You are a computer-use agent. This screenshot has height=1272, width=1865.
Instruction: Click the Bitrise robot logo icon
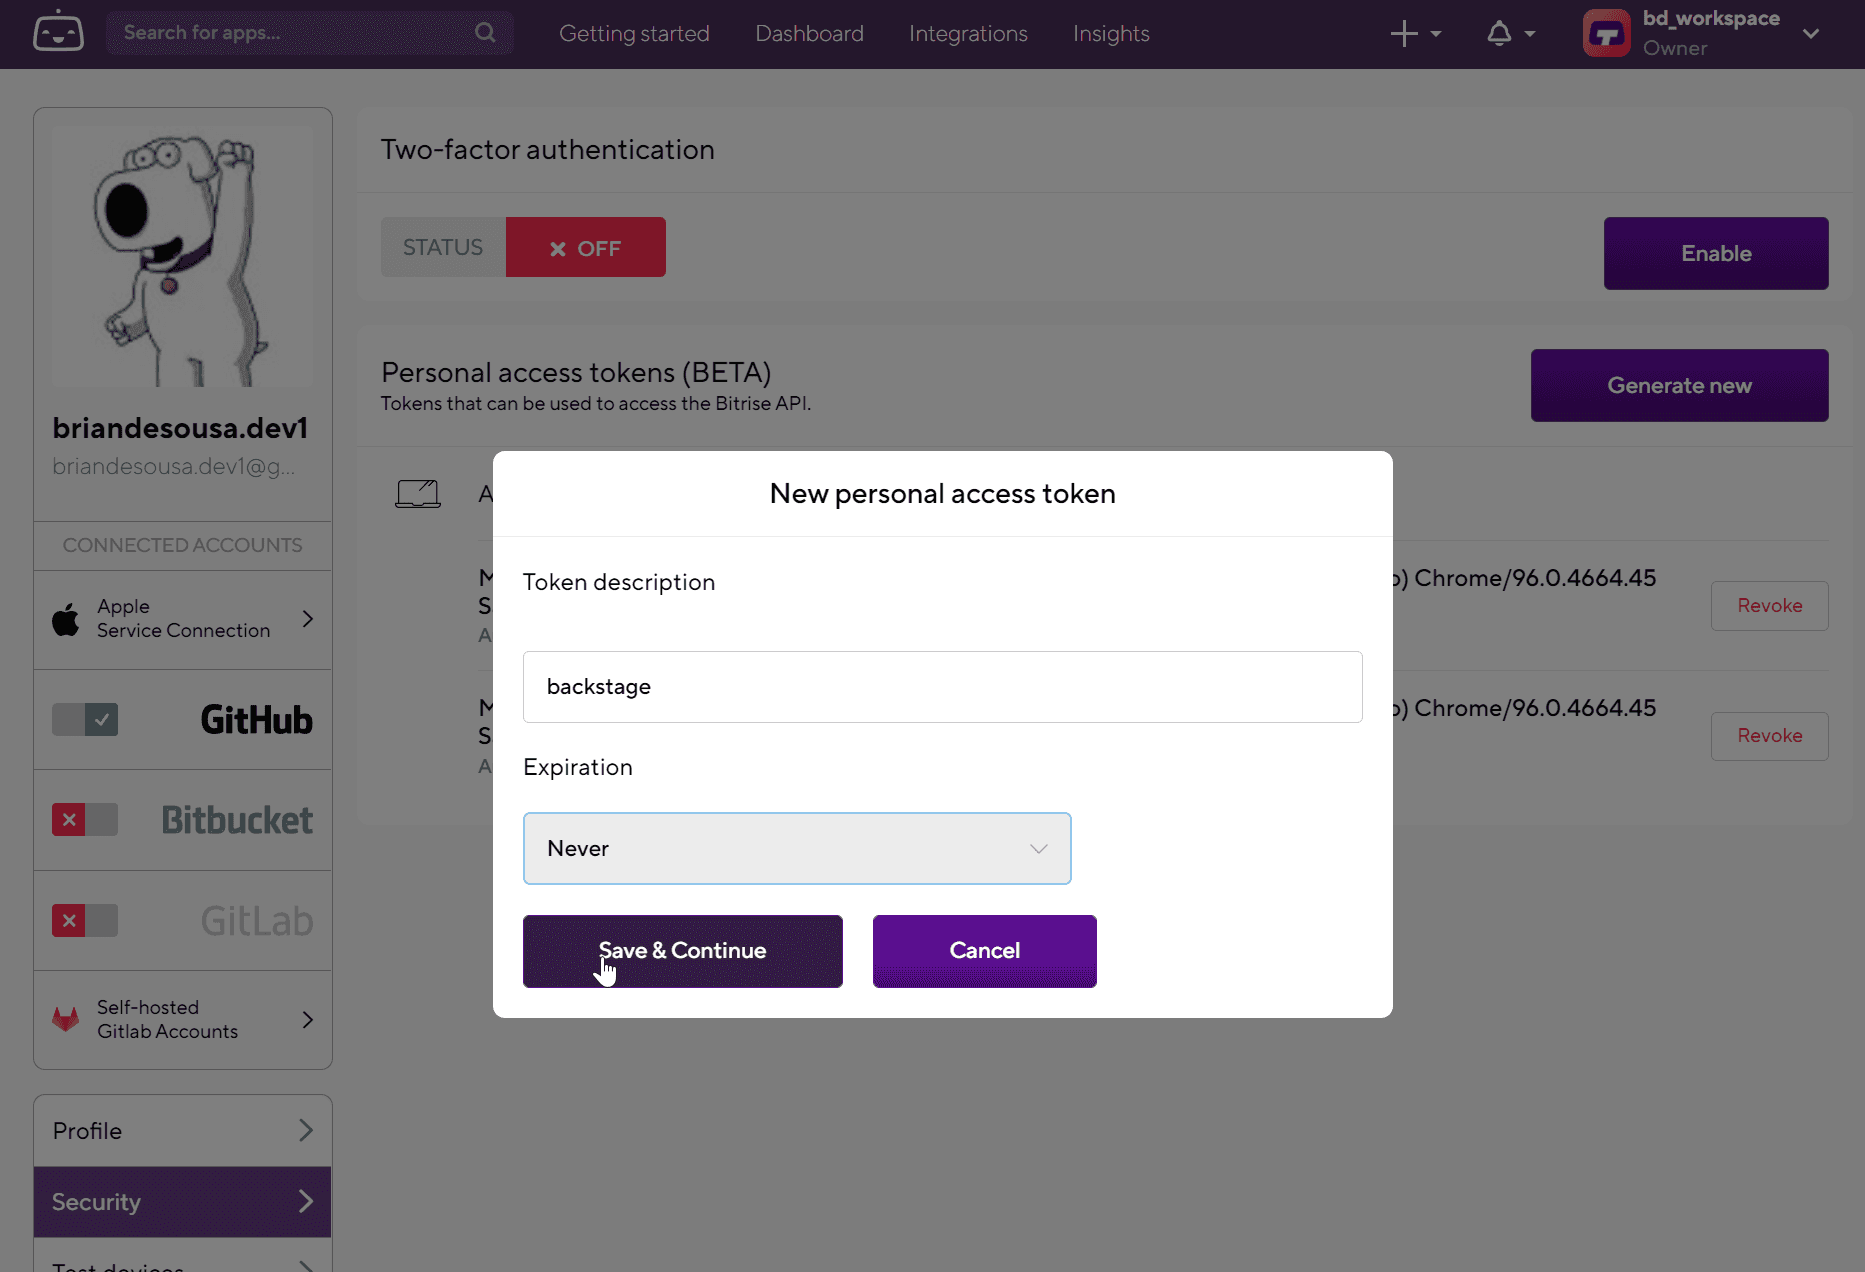58,32
